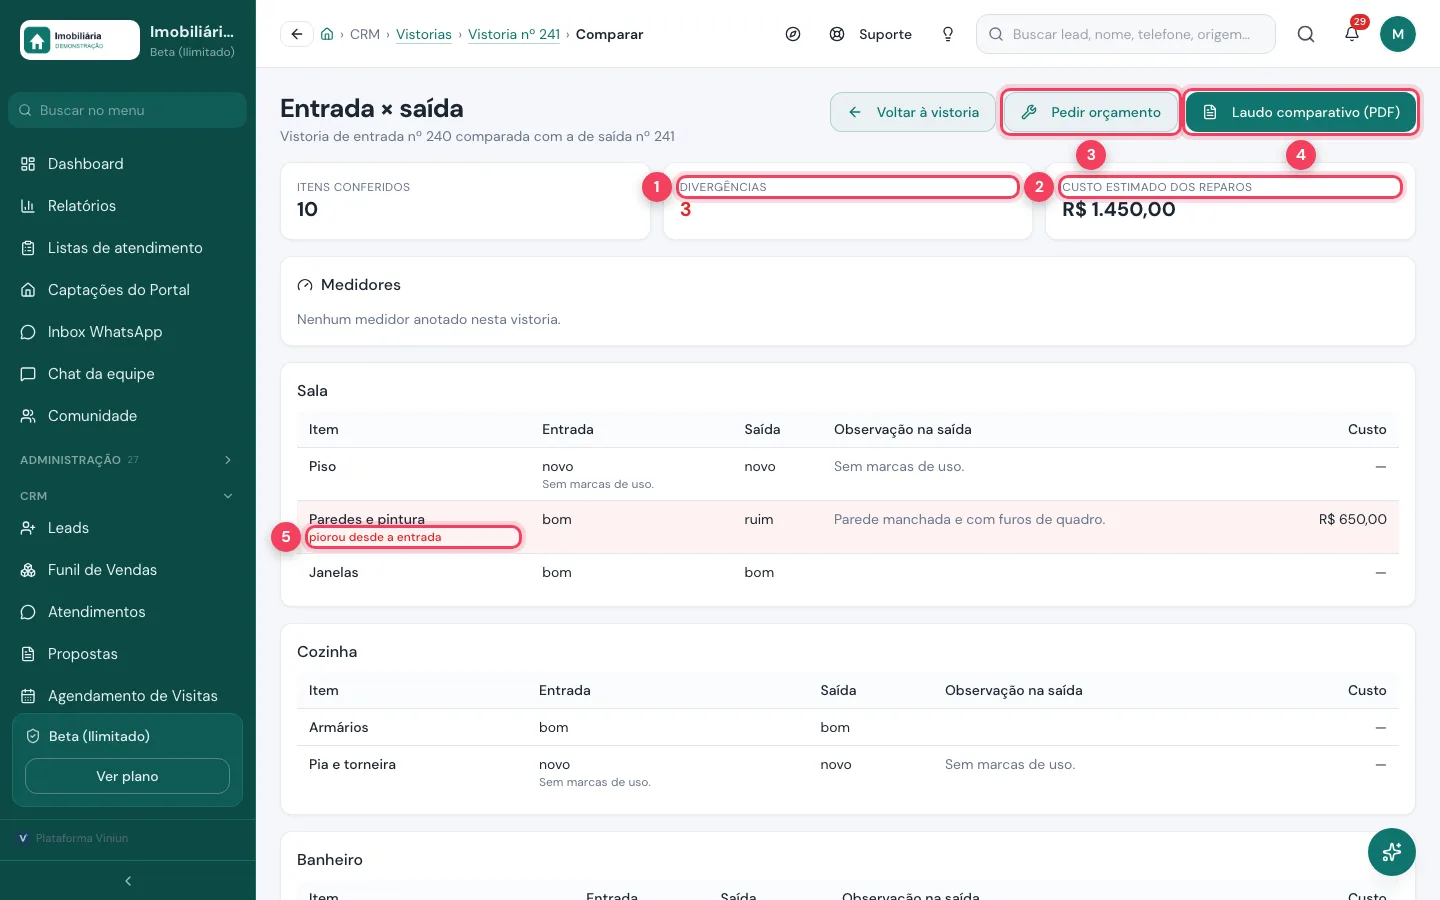
Task: Follow the Vistorias breadcrumb link
Action: [x=424, y=34]
